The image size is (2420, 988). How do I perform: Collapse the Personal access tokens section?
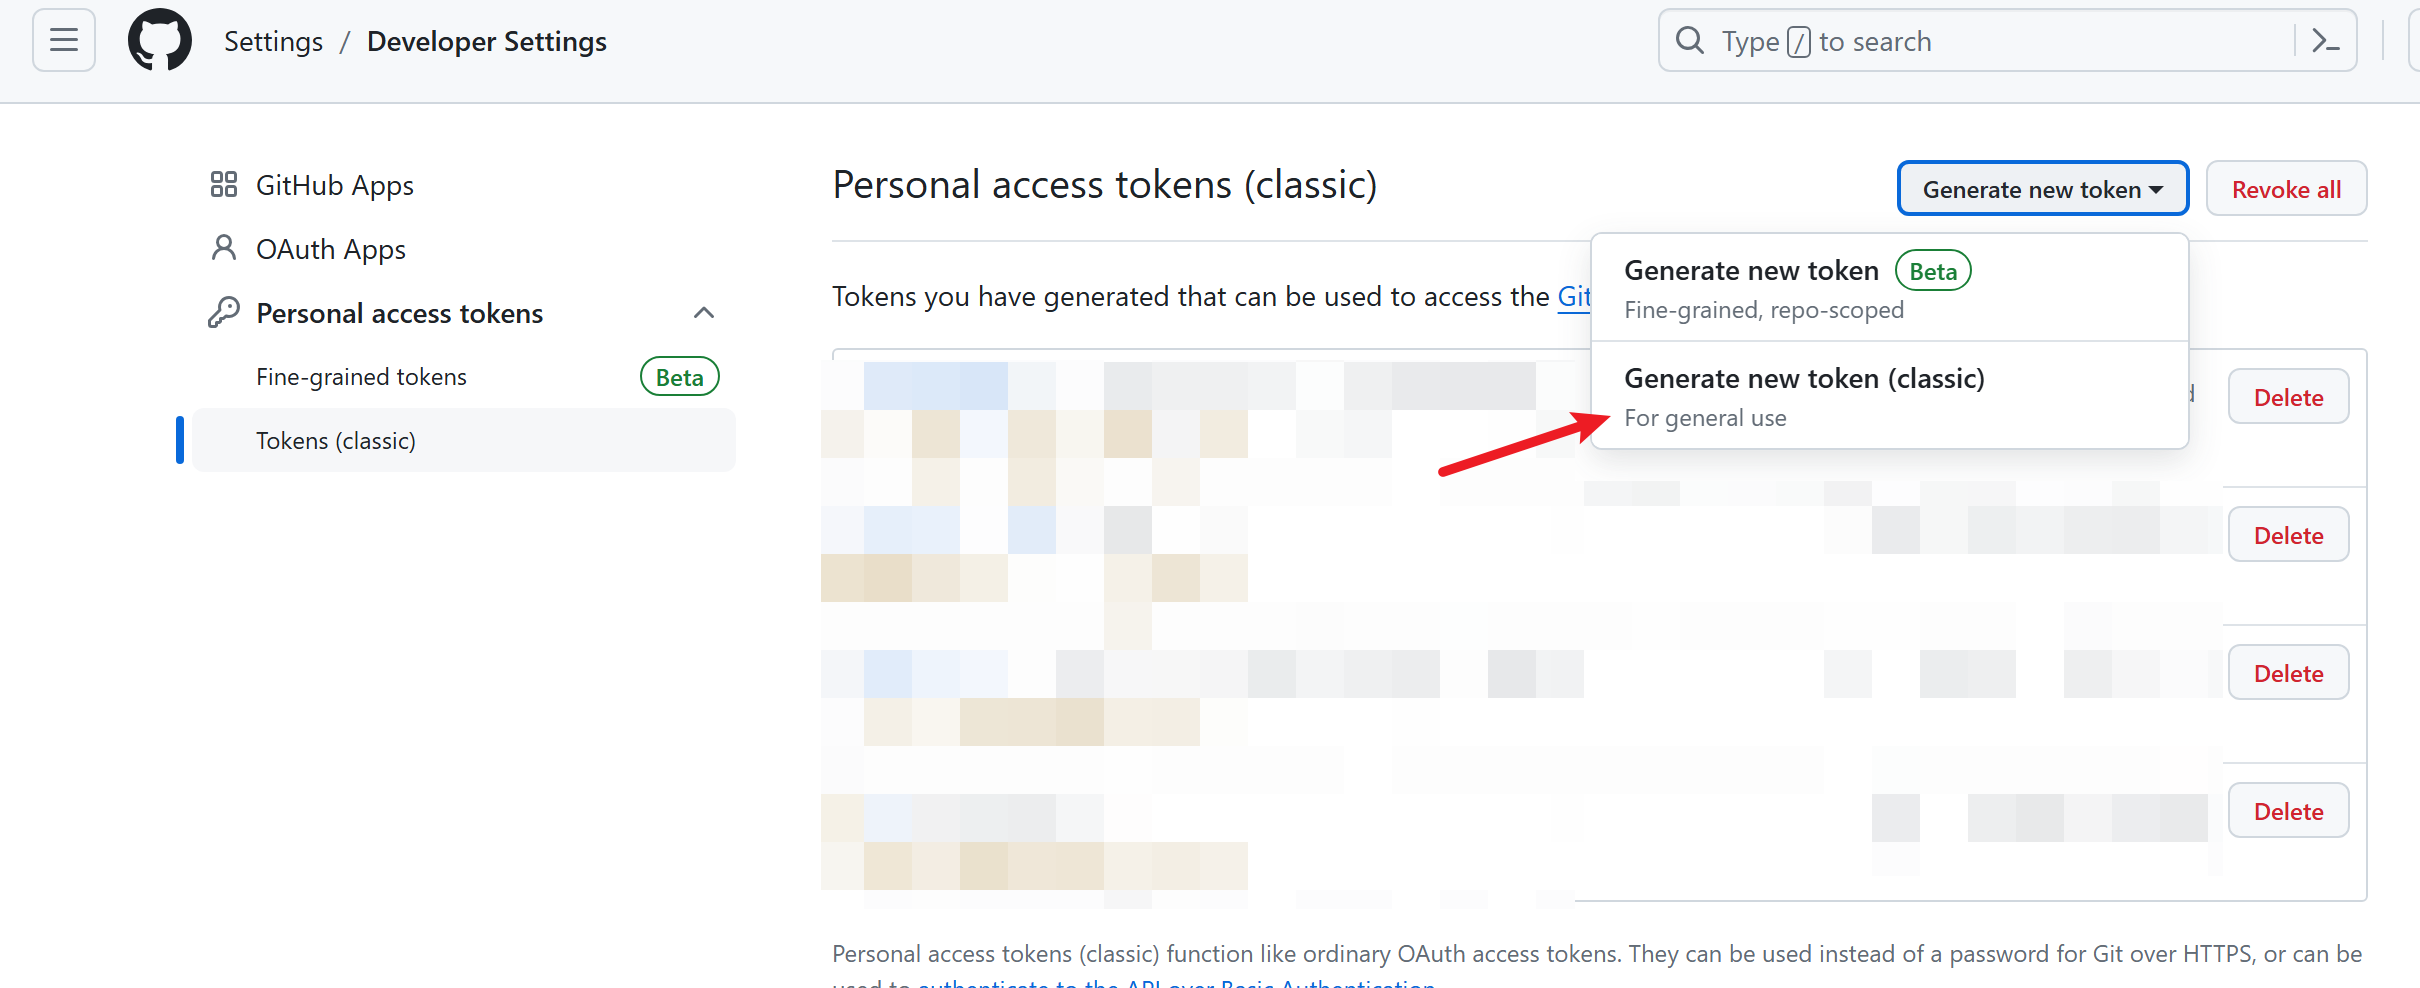(x=704, y=313)
